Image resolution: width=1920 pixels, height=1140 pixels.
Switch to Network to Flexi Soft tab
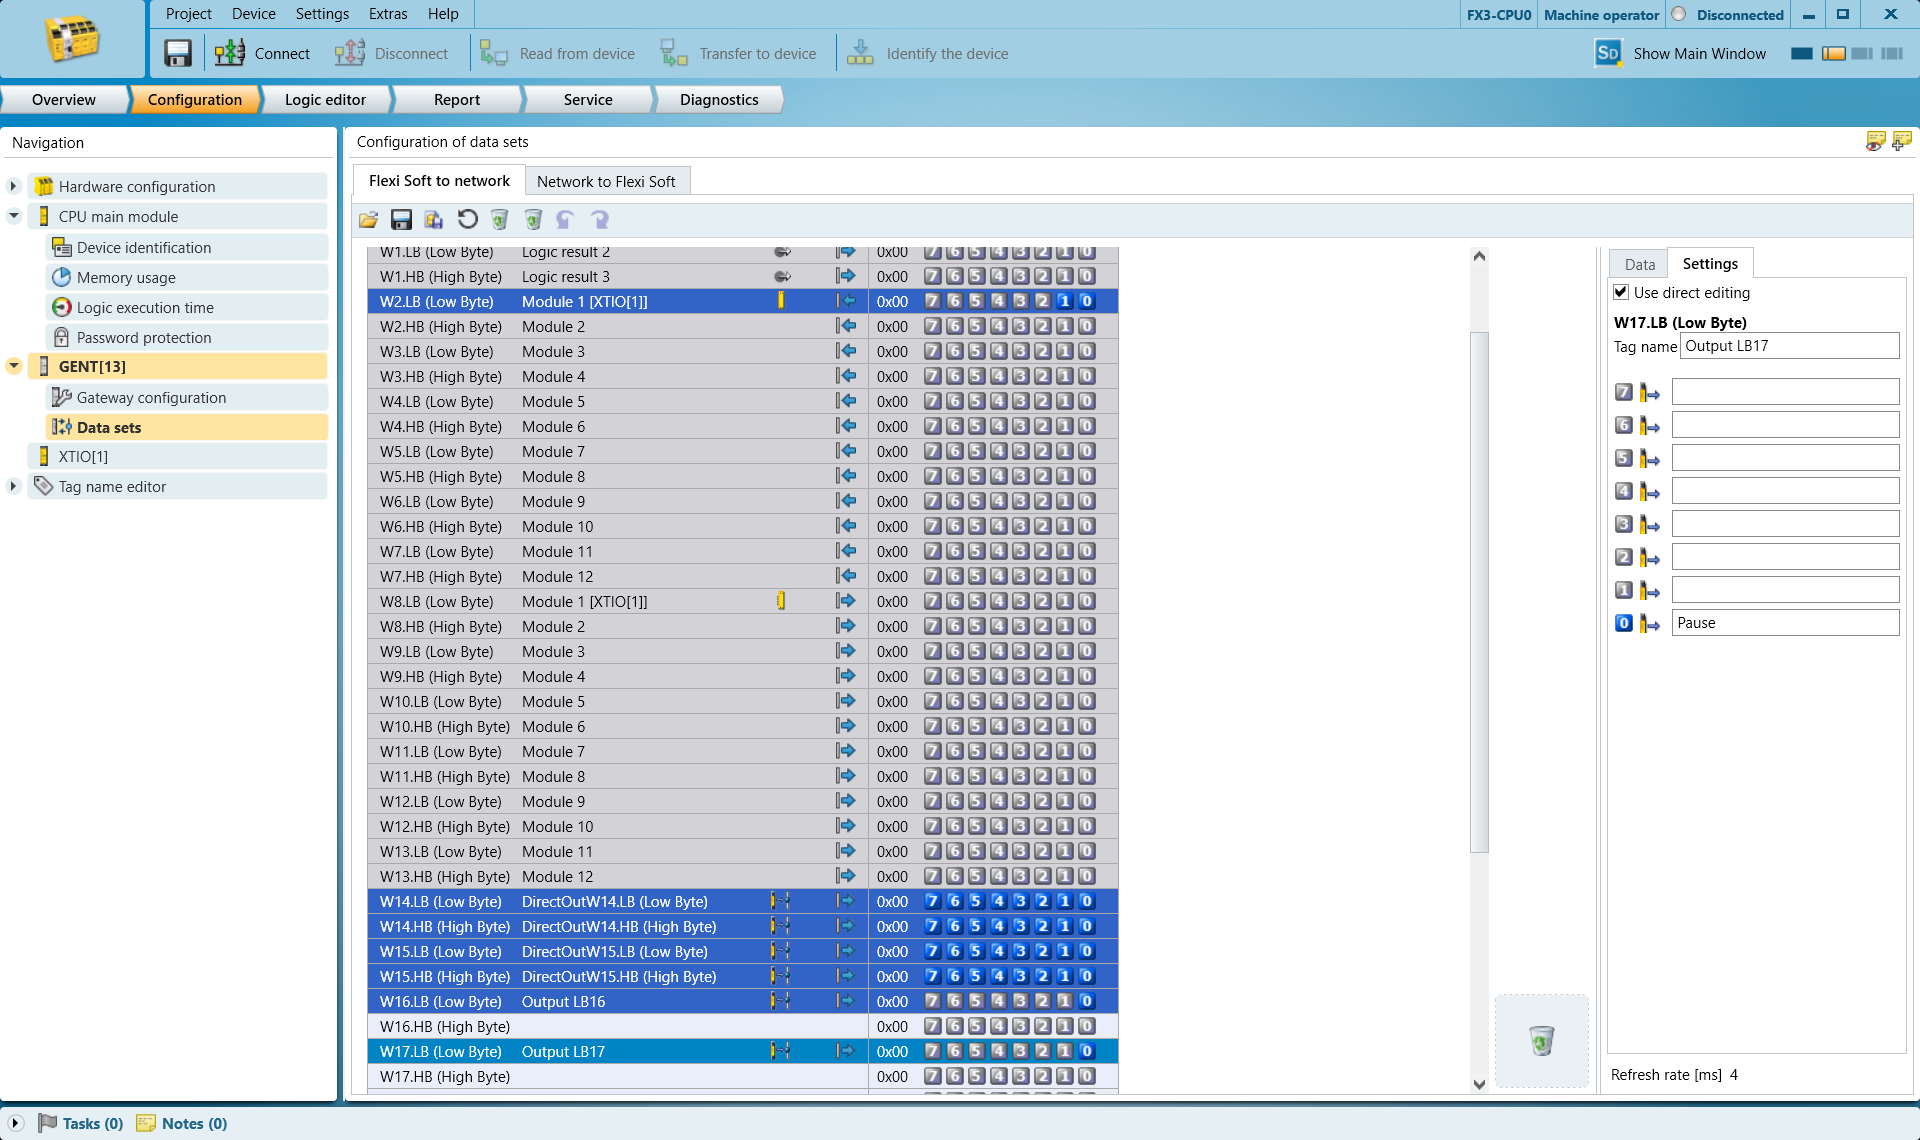pyautogui.click(x=606, y=181)
